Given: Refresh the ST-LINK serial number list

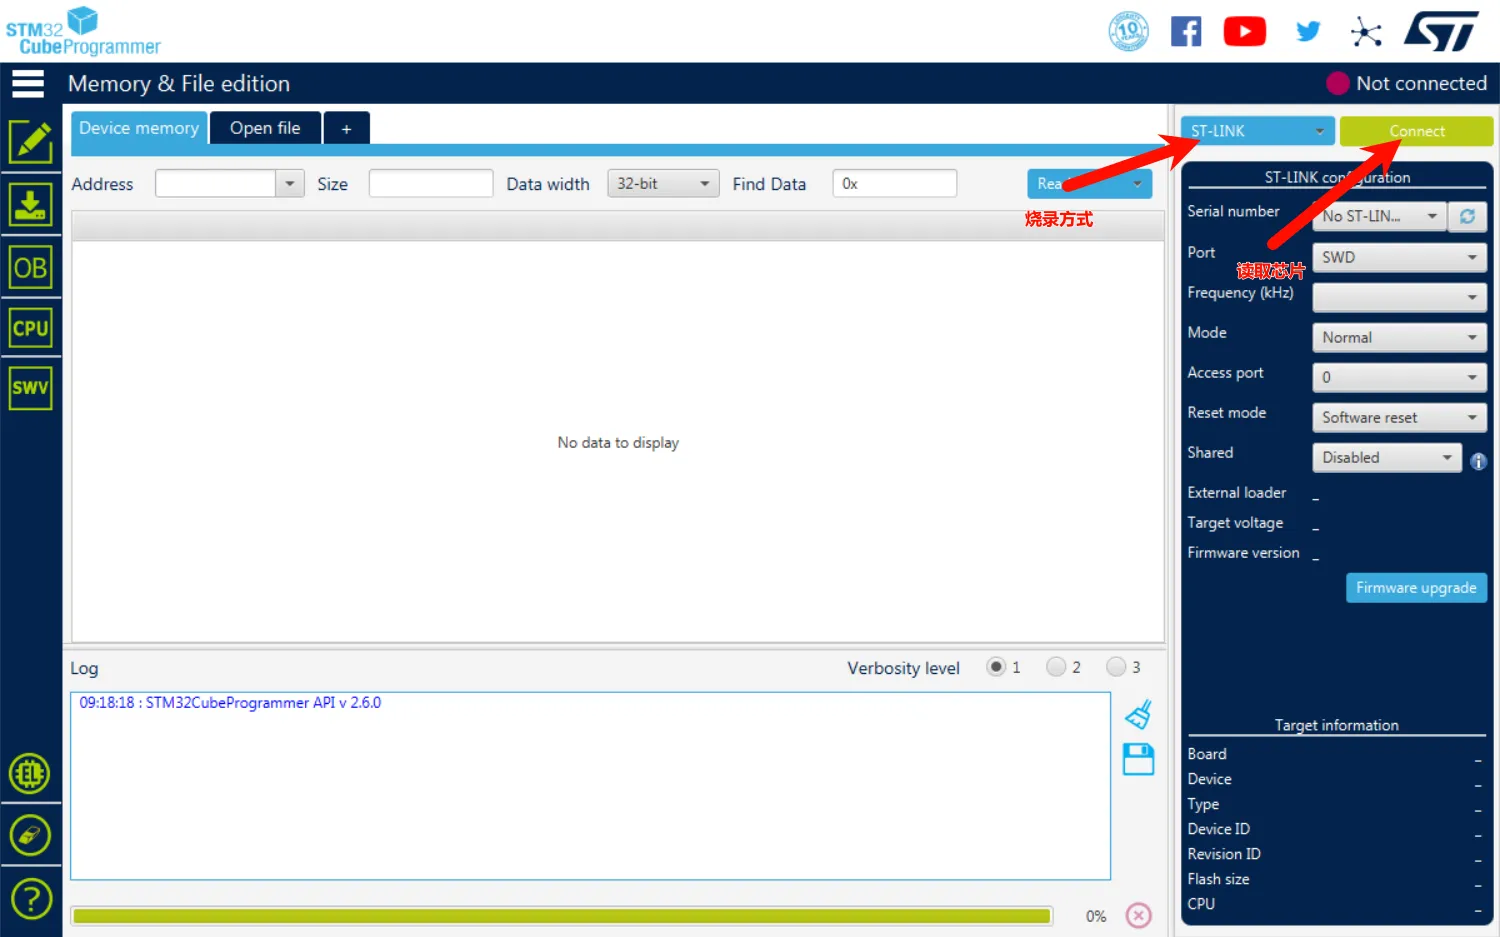Looking at the screenshot, I should tap(1467, 216).
